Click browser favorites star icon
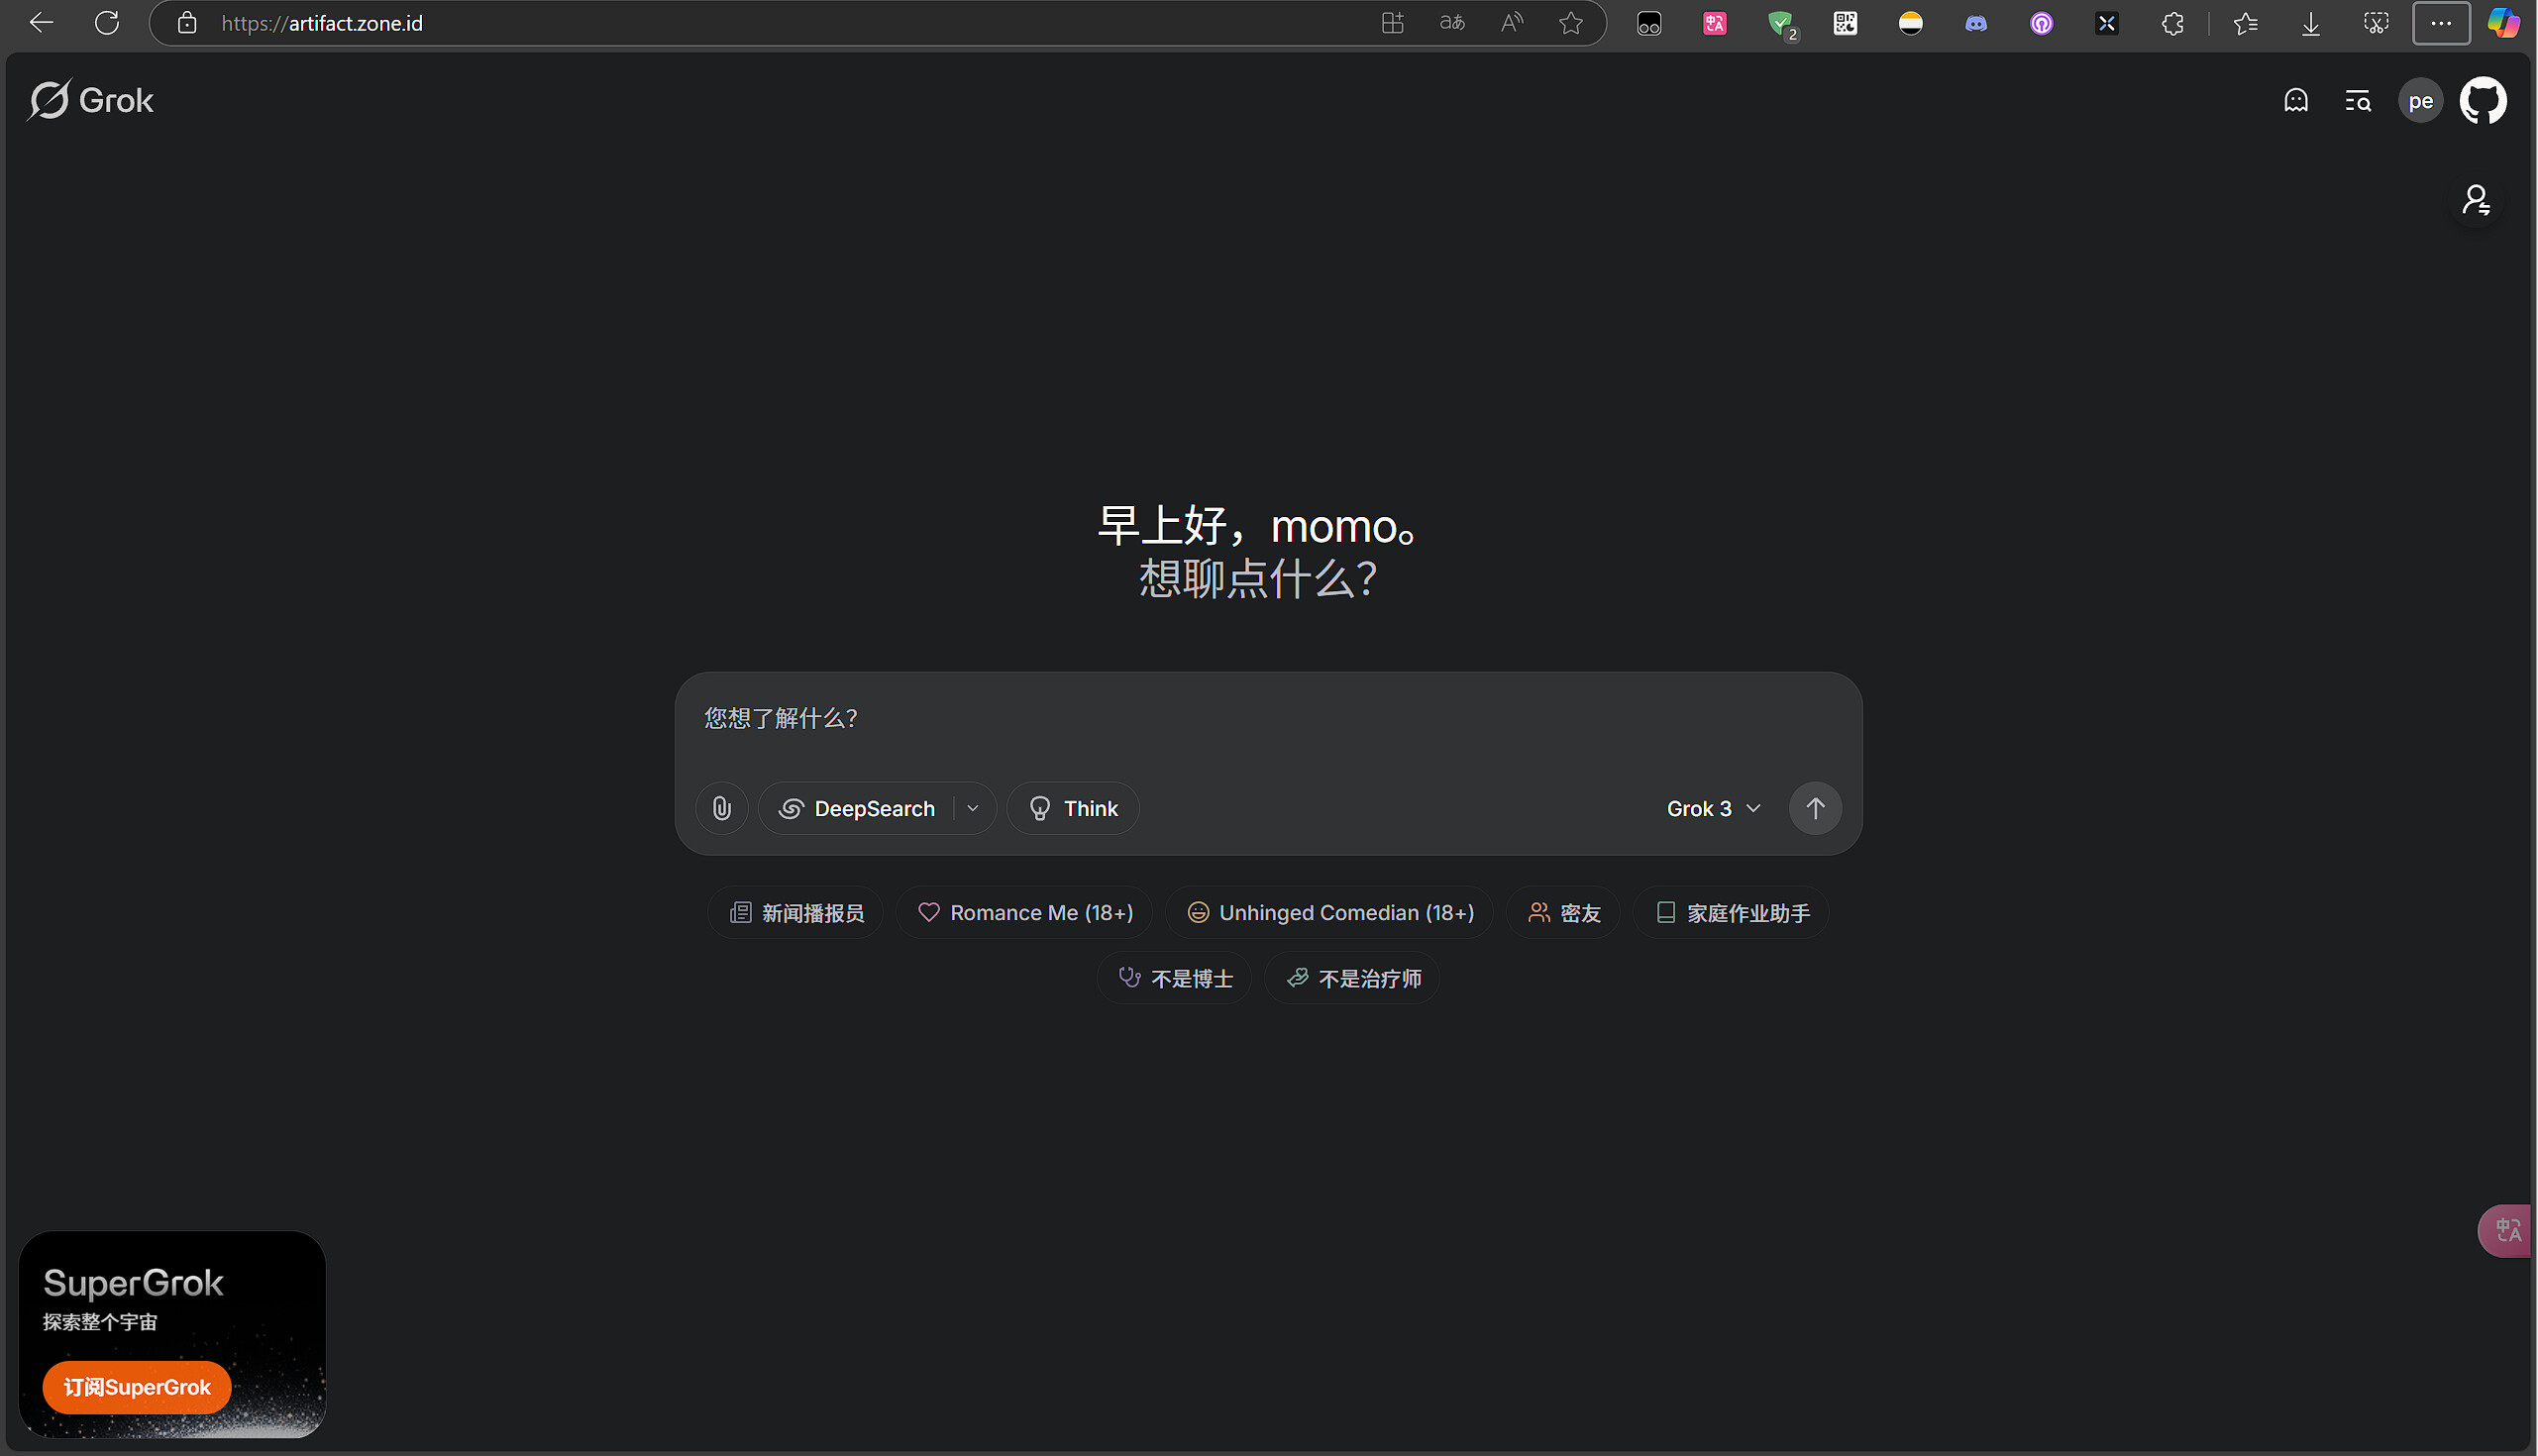Screen dimensions: 2538x1456 tap(1570, 23)
